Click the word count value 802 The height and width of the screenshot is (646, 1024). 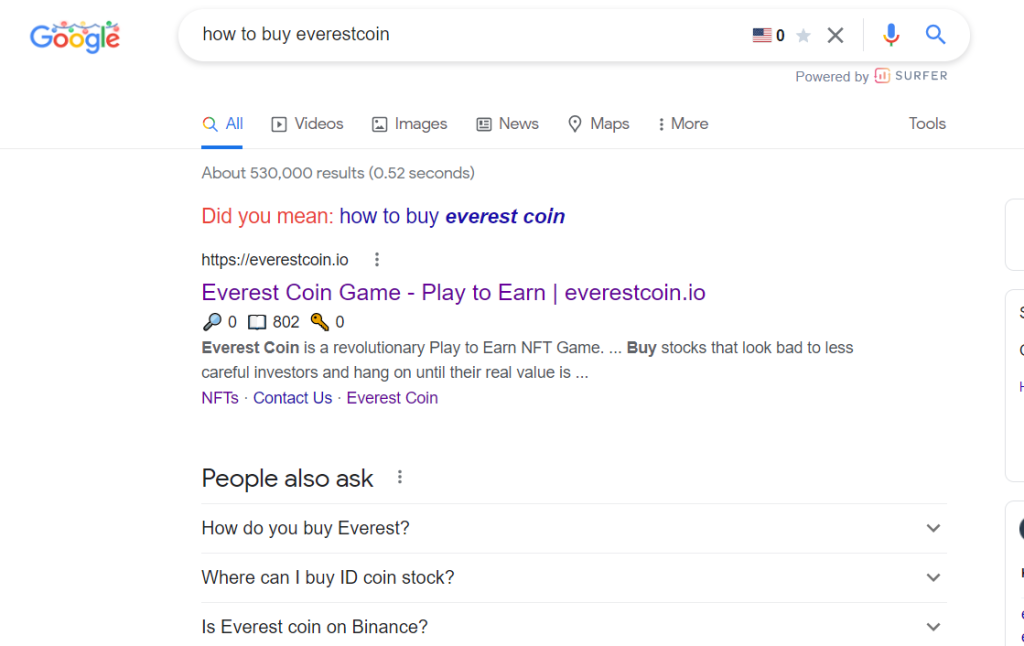[x=286, y=322]
